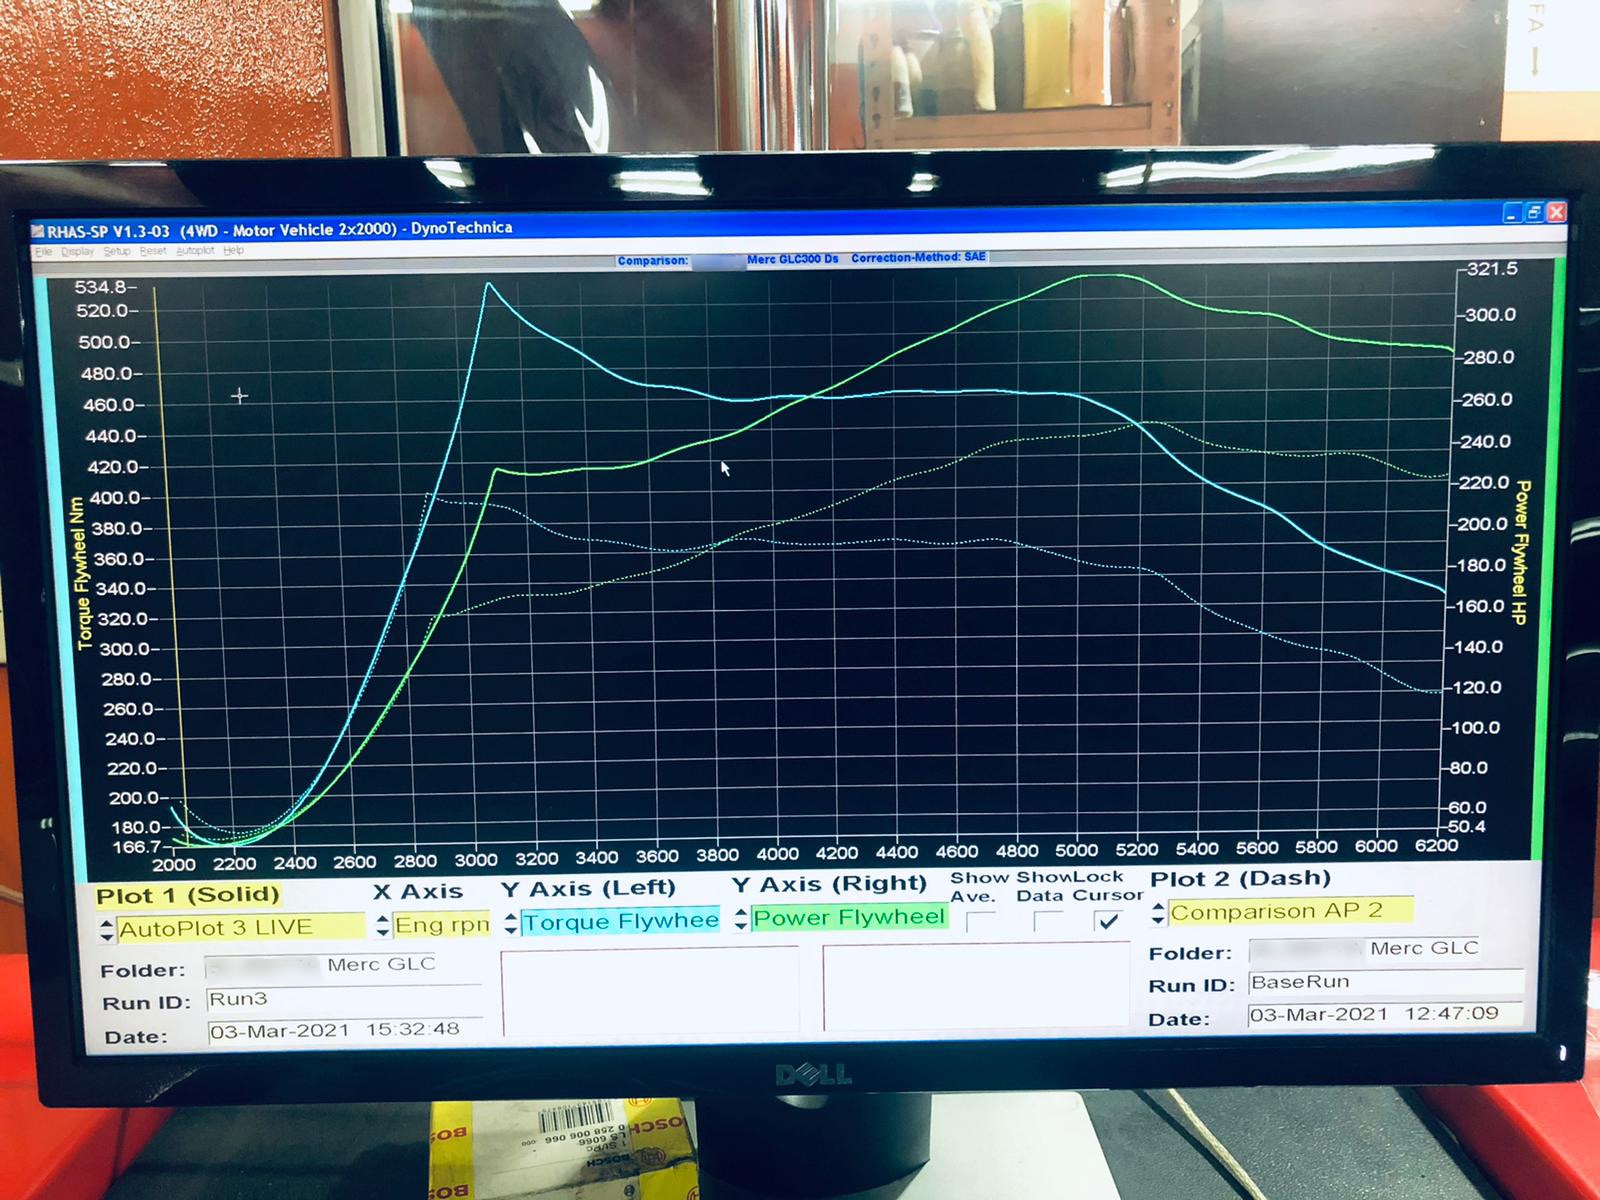1600x1200 pixels.
Task: Click the 'Plot 2 (Dash)' heading
Action: click(1240, 879)
